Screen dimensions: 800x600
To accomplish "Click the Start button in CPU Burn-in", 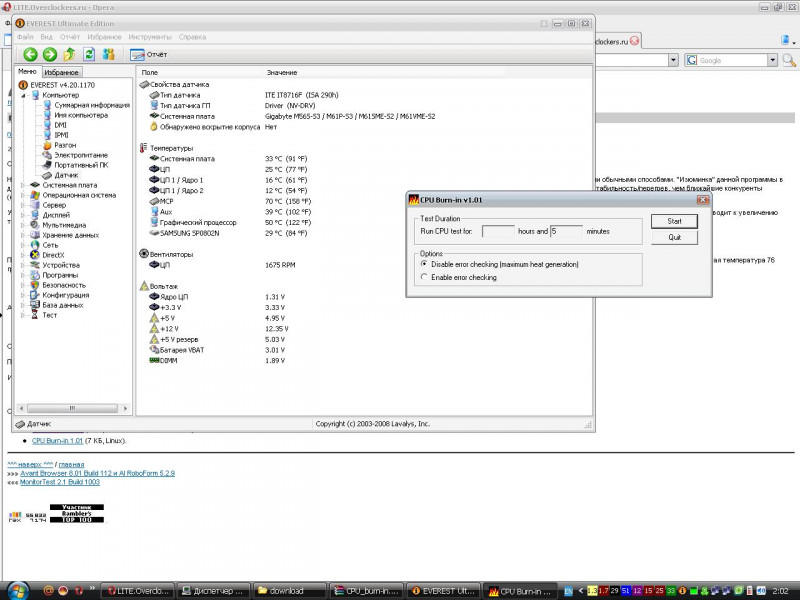I will click(674, 221).
